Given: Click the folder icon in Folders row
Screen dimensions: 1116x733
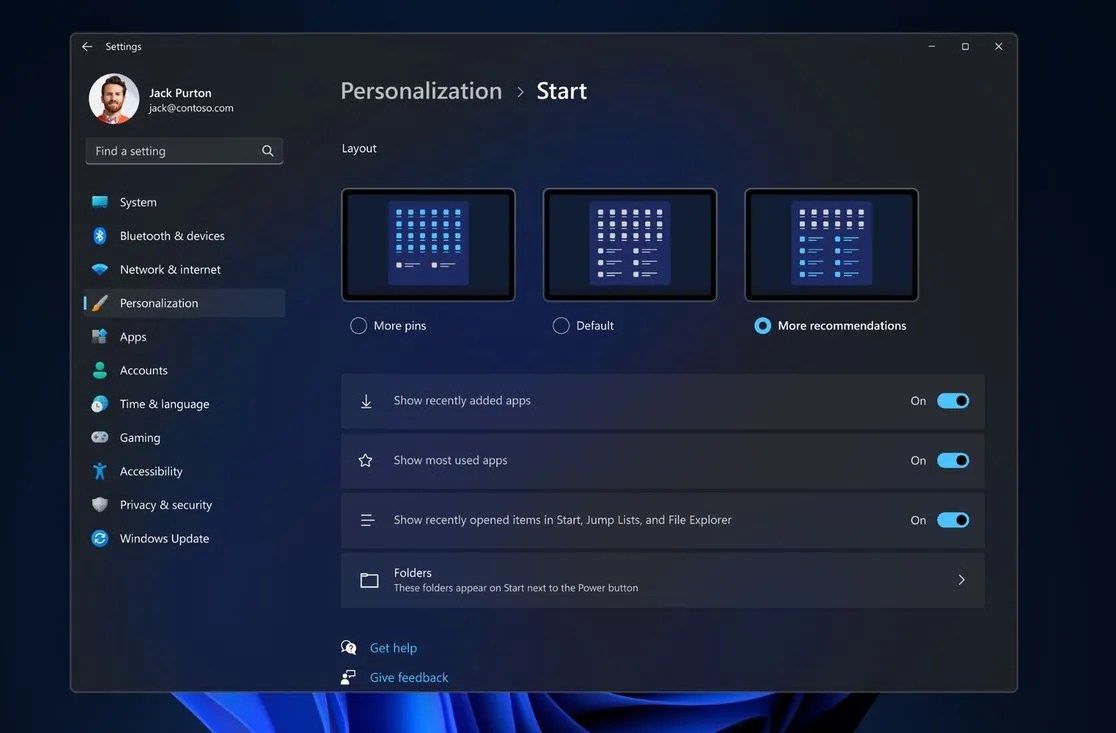Looking at the screenshot, I should coord(369,580).
